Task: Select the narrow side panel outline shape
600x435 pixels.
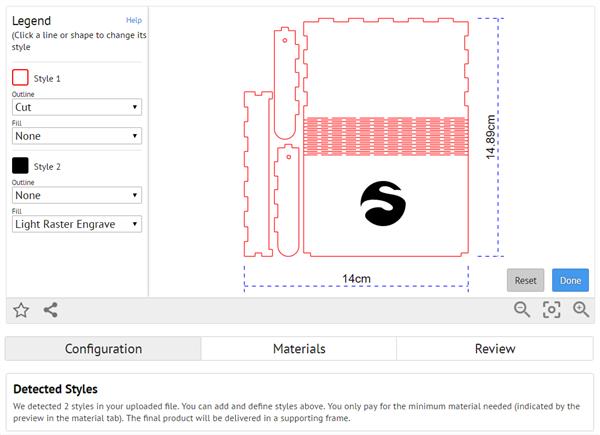Action: [258, 174]
